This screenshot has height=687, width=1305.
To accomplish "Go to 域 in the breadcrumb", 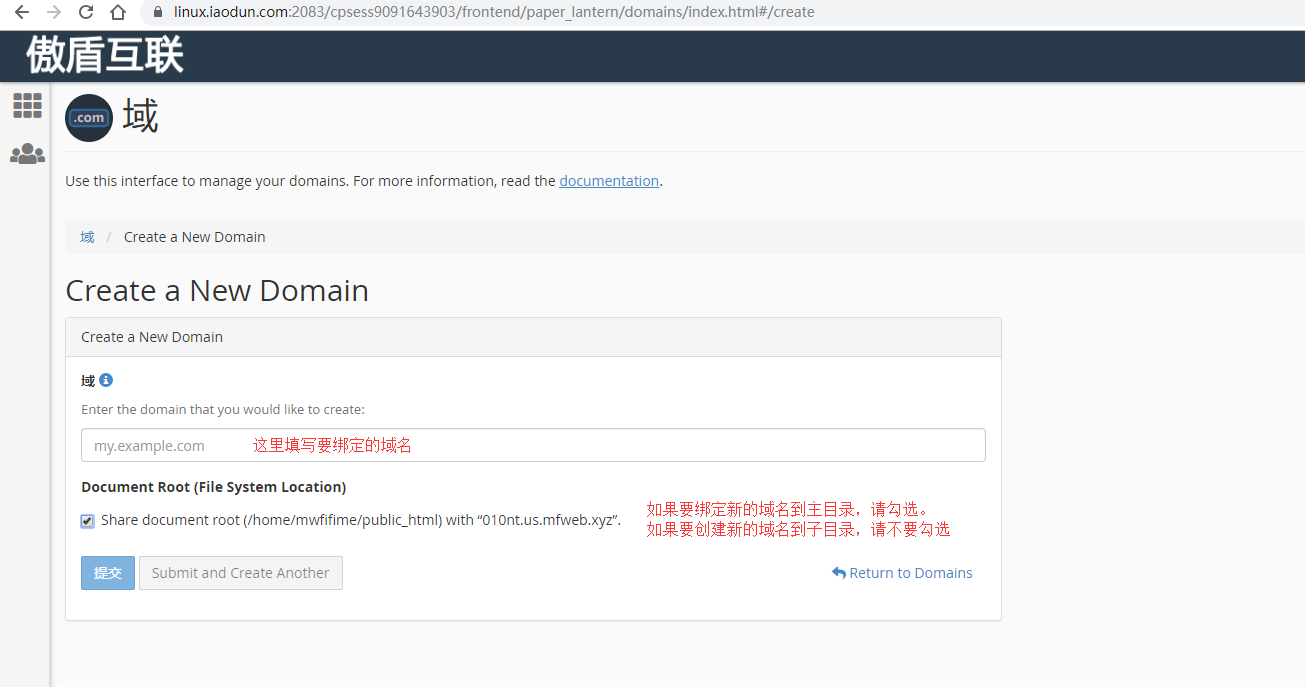I will point(87,237).
